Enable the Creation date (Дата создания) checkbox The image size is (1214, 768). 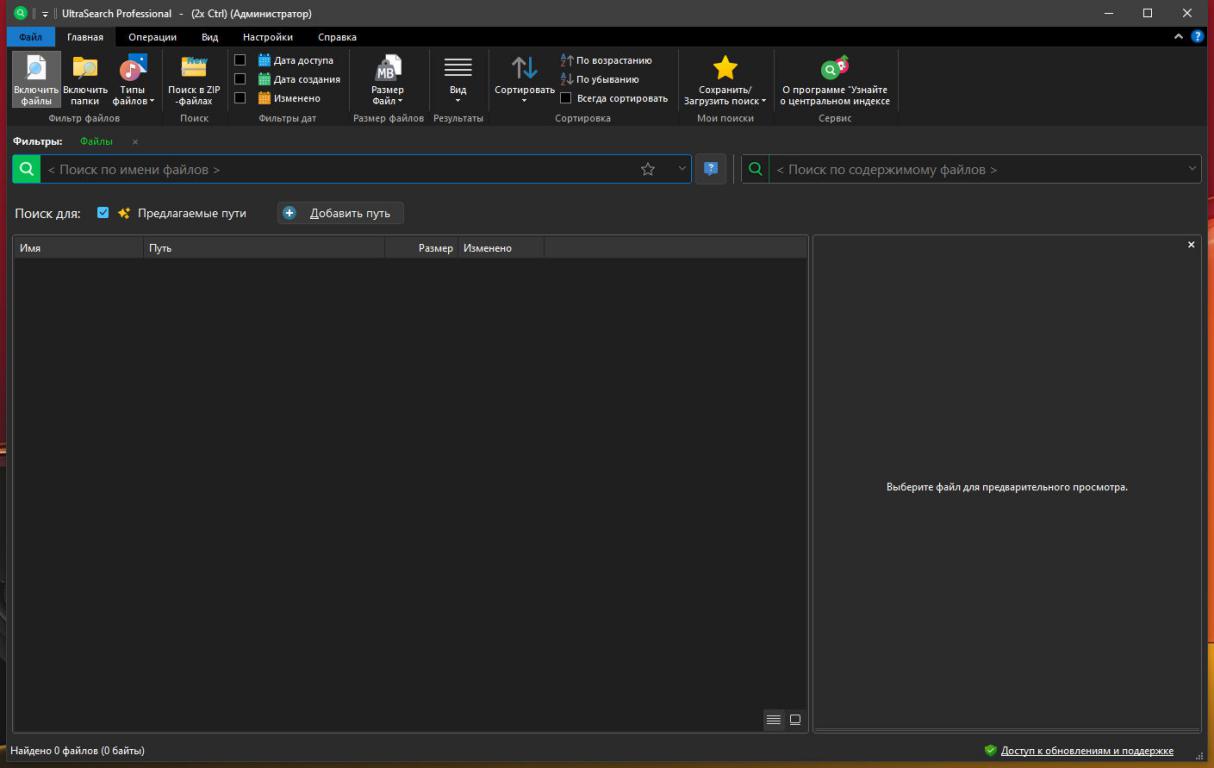pyautogui.click(x=240, y=79)
